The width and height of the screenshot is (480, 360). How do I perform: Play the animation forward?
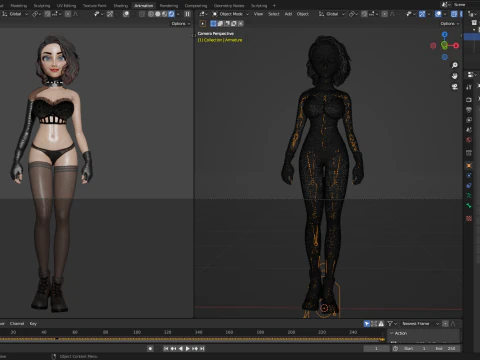pos(188,349)
